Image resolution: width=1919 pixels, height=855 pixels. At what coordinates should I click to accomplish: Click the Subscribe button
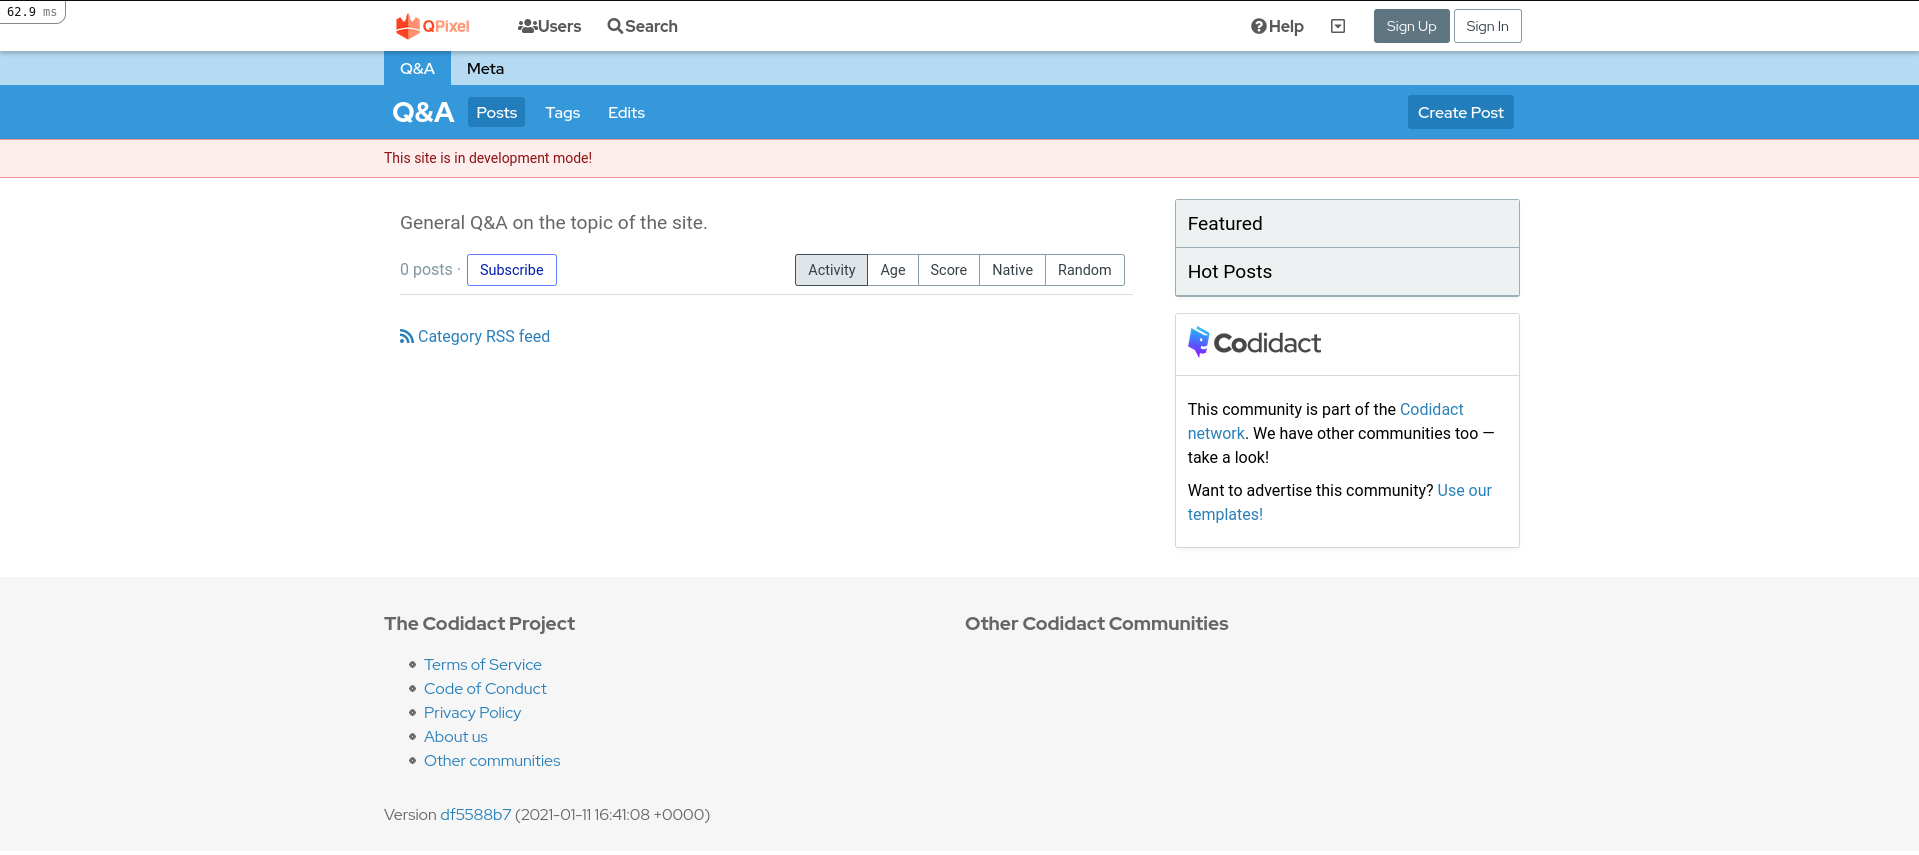(511, 270)
